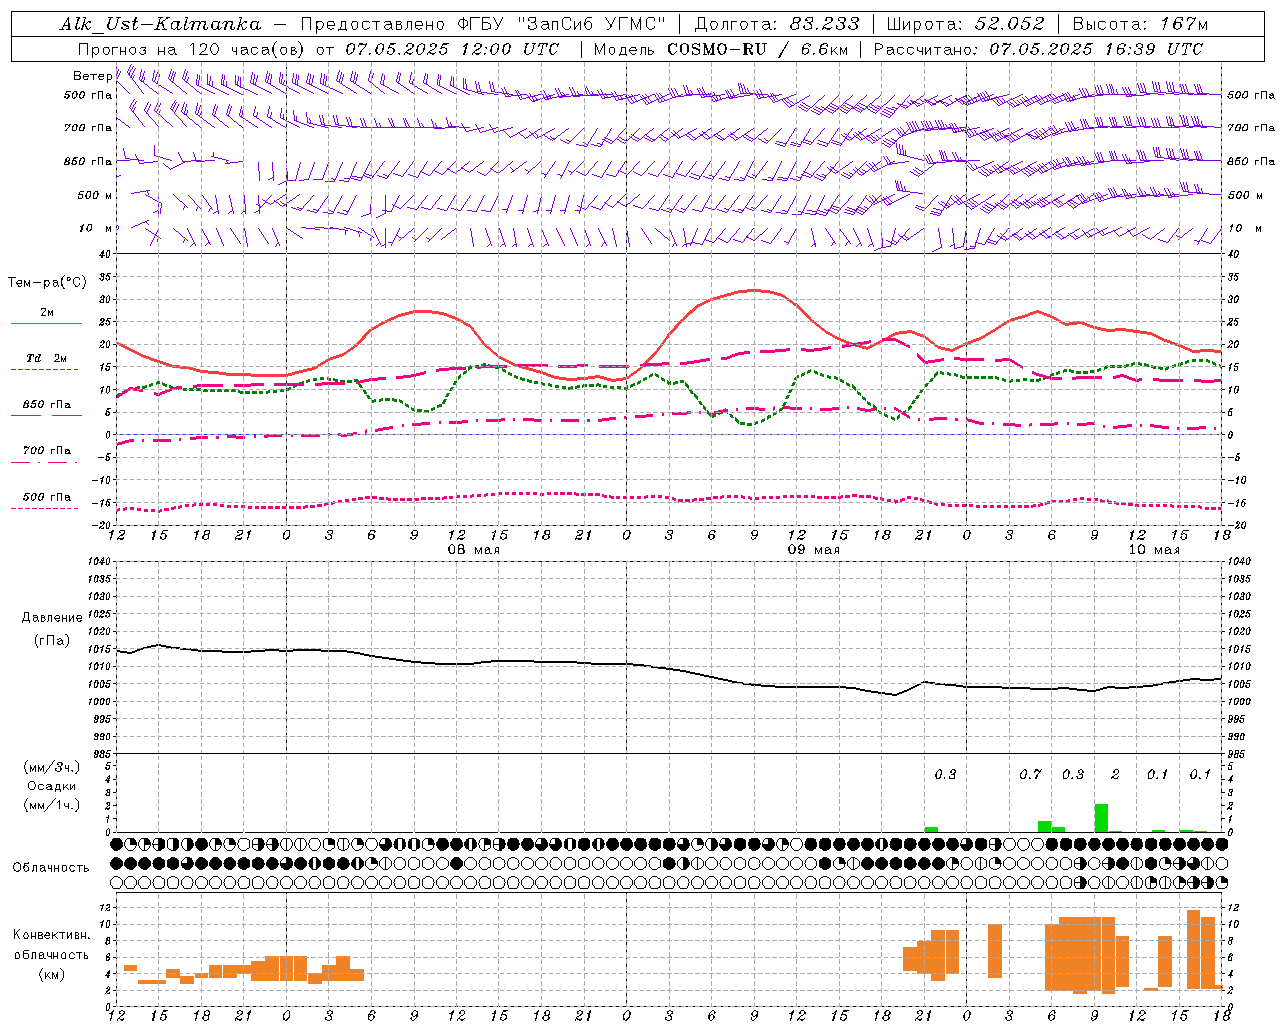The width and height of the screenshot is (1280, 1024).
Task: Click the (мм/3ч.) precipitation unit label
Action: (x=51, y=768)
